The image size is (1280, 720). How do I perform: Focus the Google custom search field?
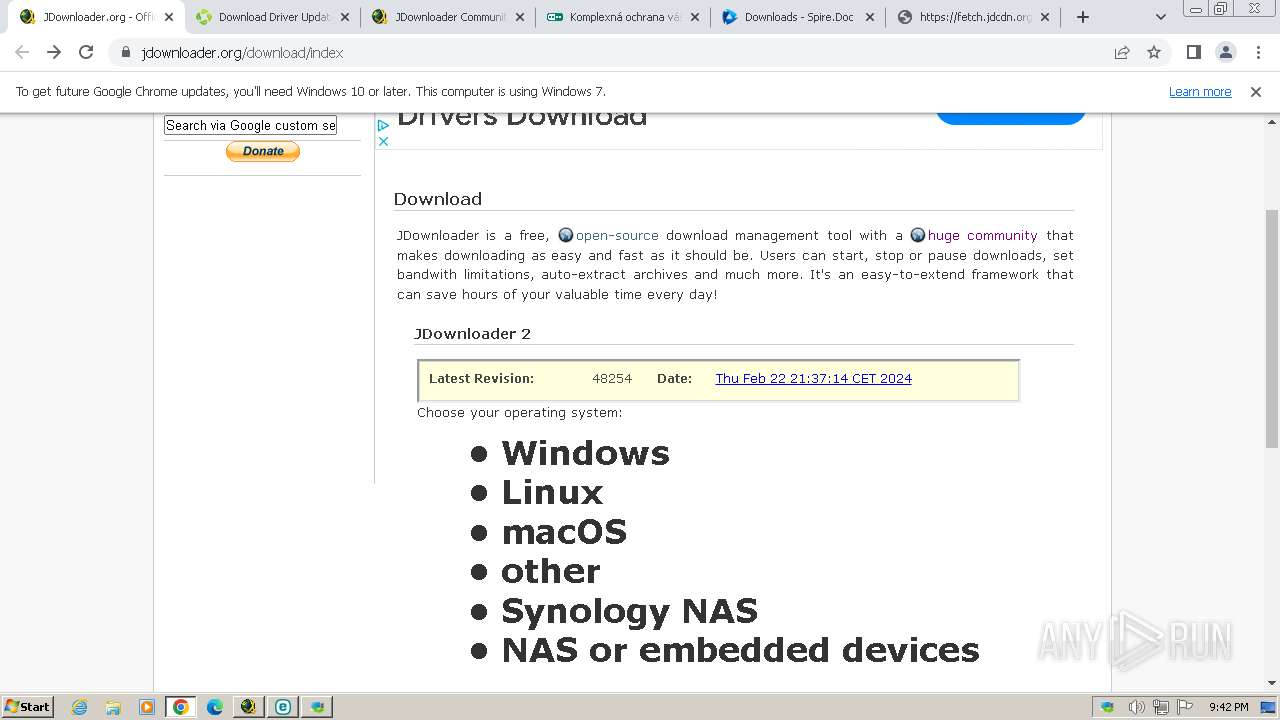tap(250, 125)
